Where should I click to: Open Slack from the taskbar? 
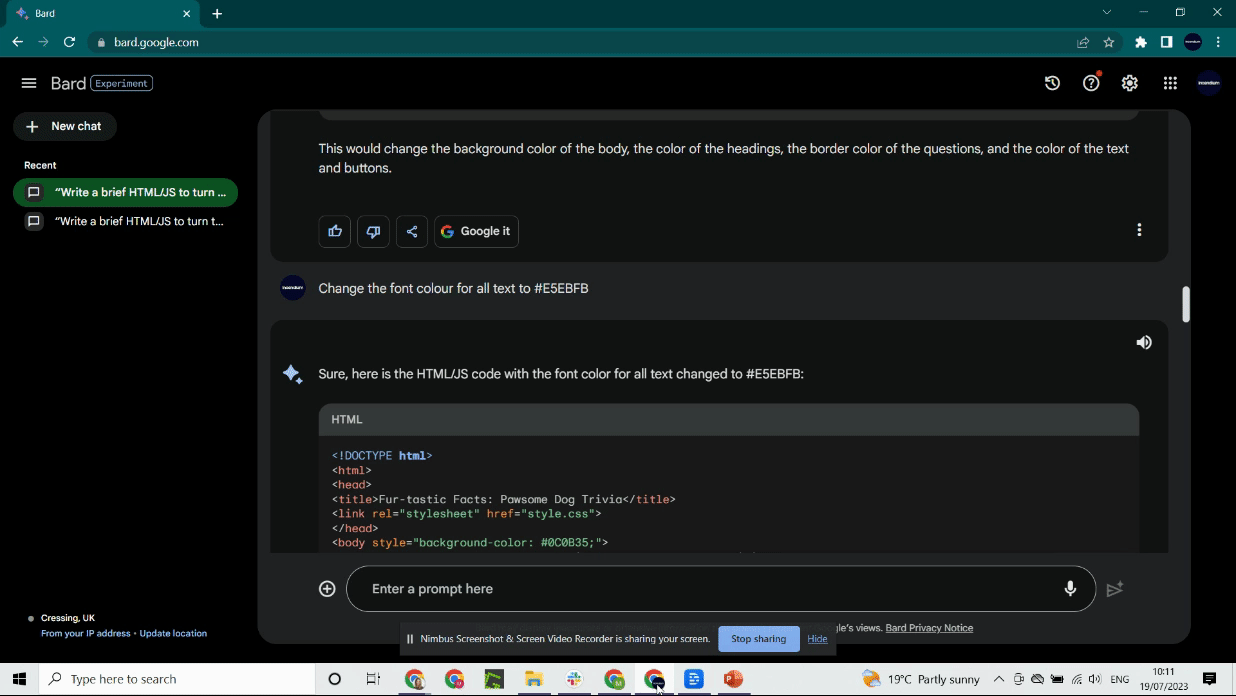[x=574, y=679]
